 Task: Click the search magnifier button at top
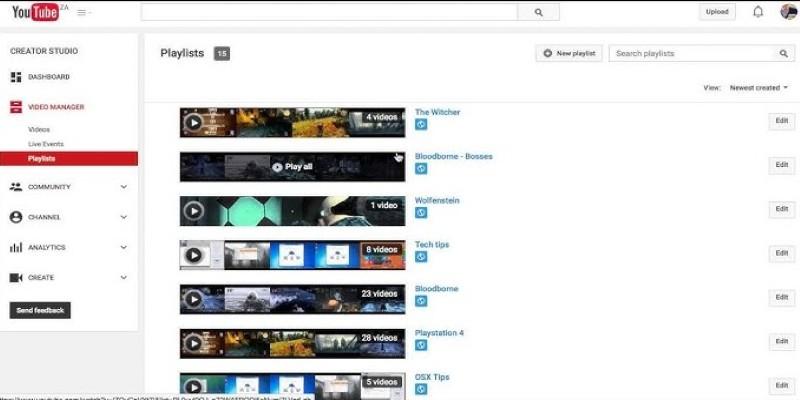538,12
